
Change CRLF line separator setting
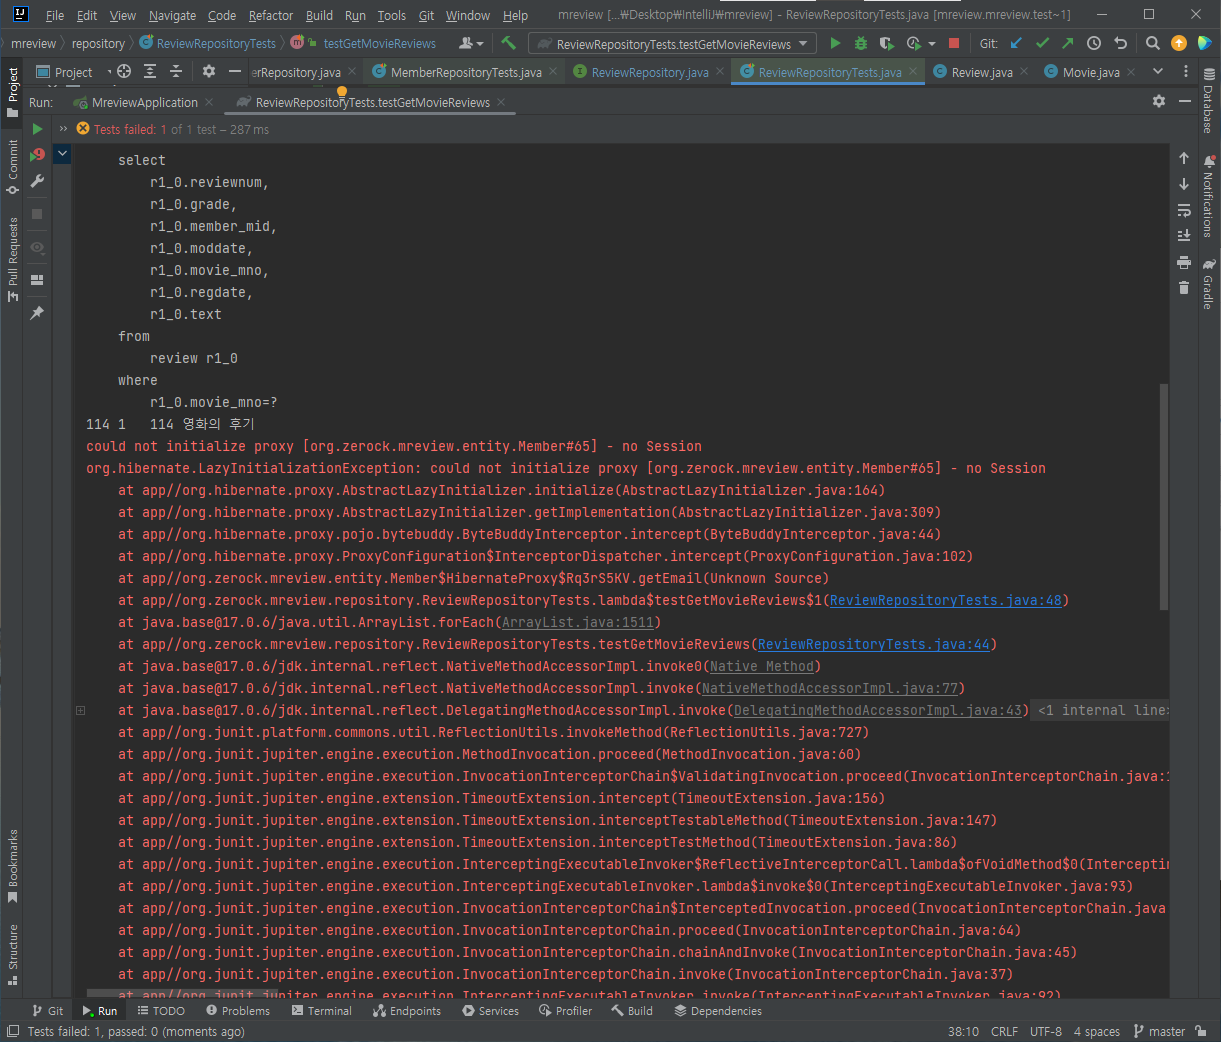(1004, 1031)
